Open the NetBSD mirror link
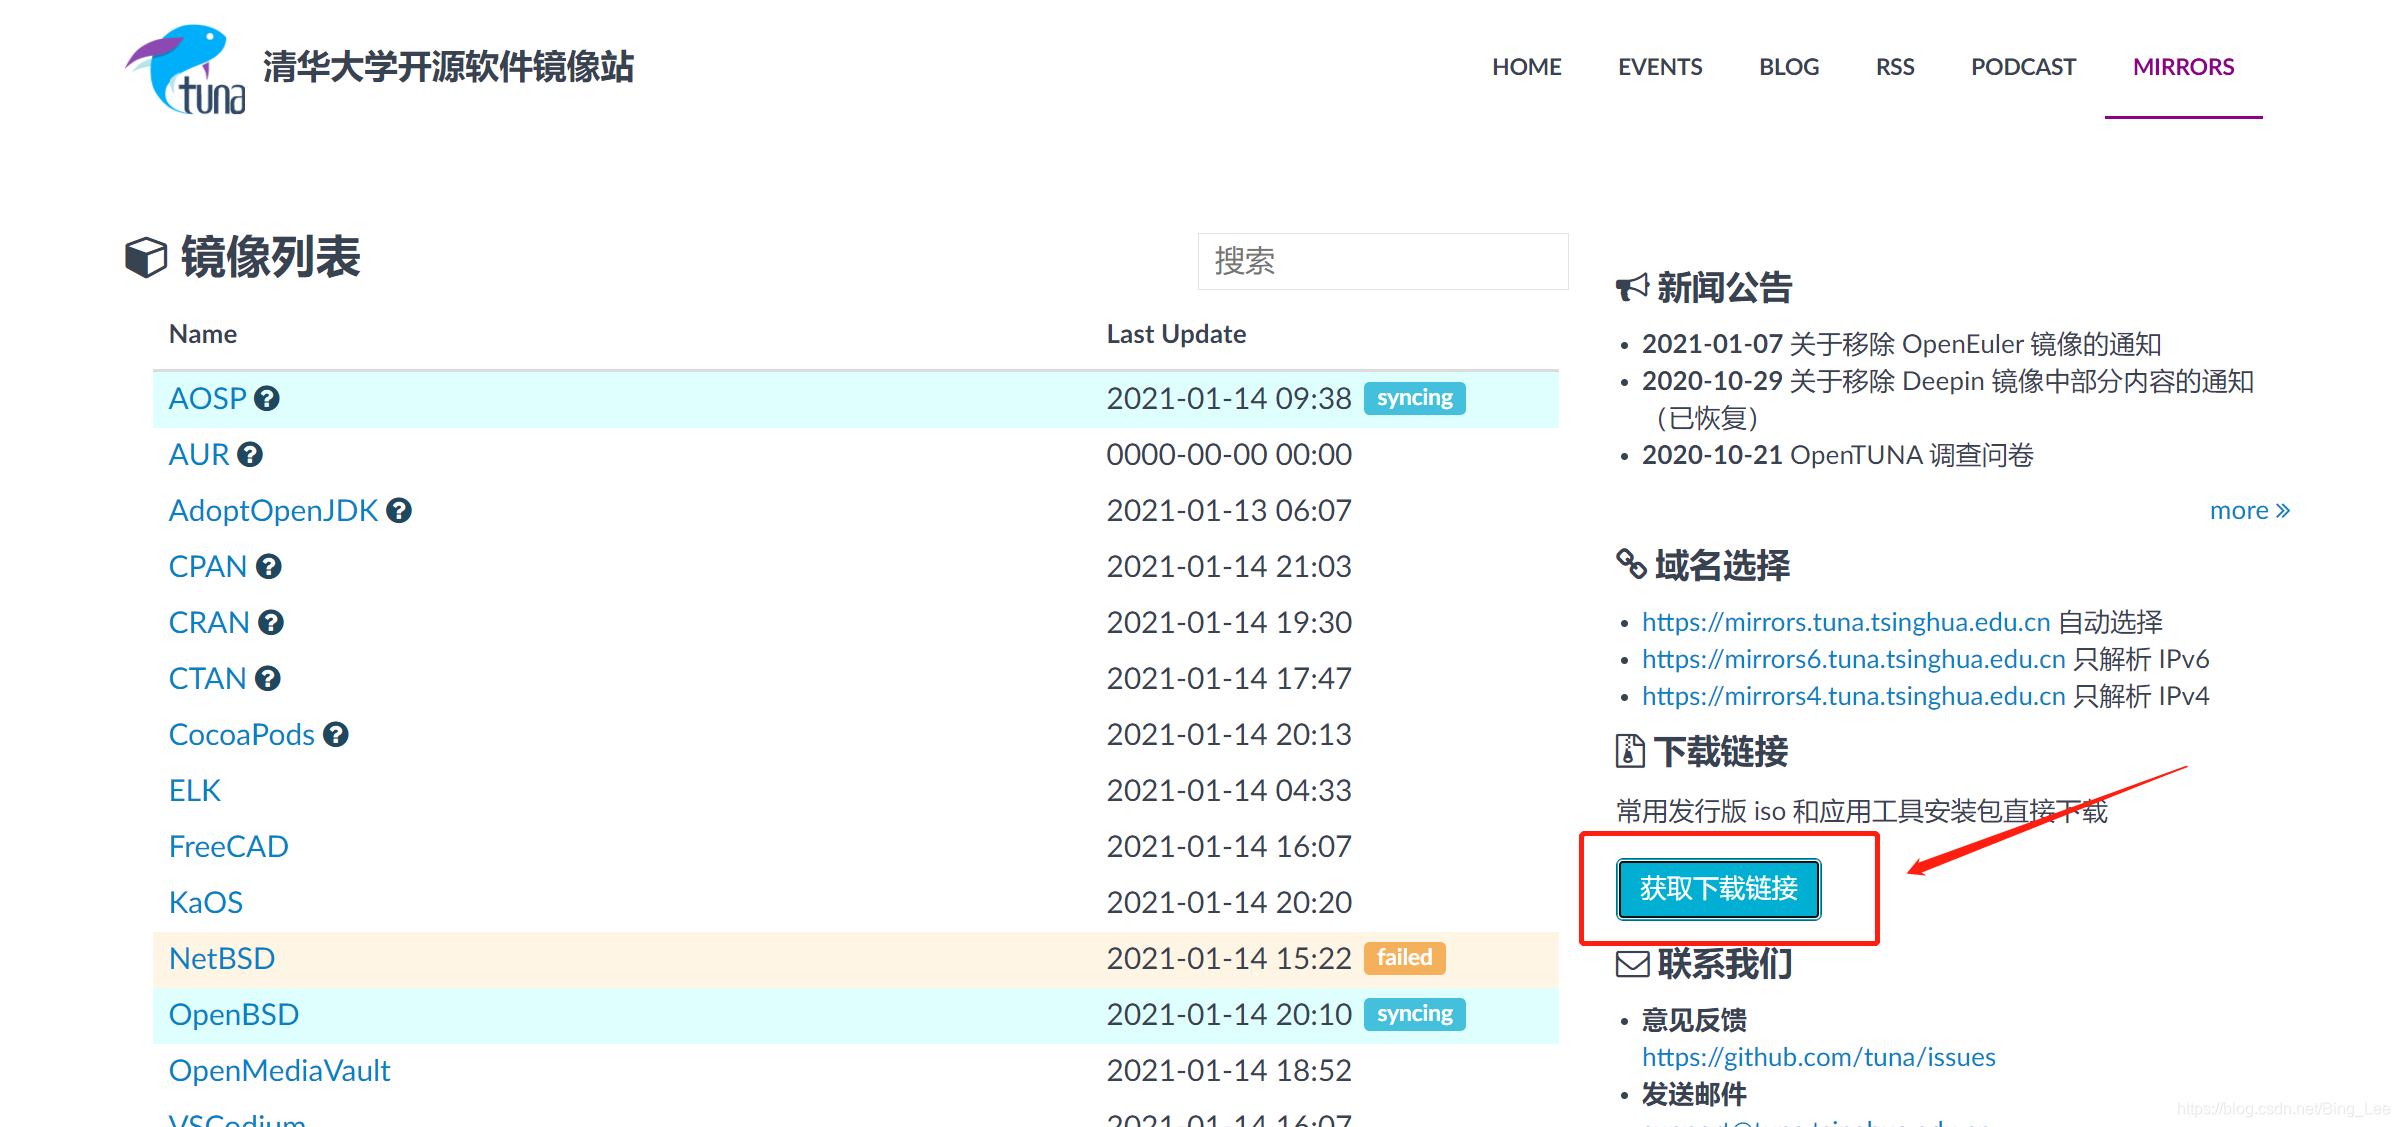Screen dimensions: 2400x1127 pyautogui.click(x=221, y=959)
